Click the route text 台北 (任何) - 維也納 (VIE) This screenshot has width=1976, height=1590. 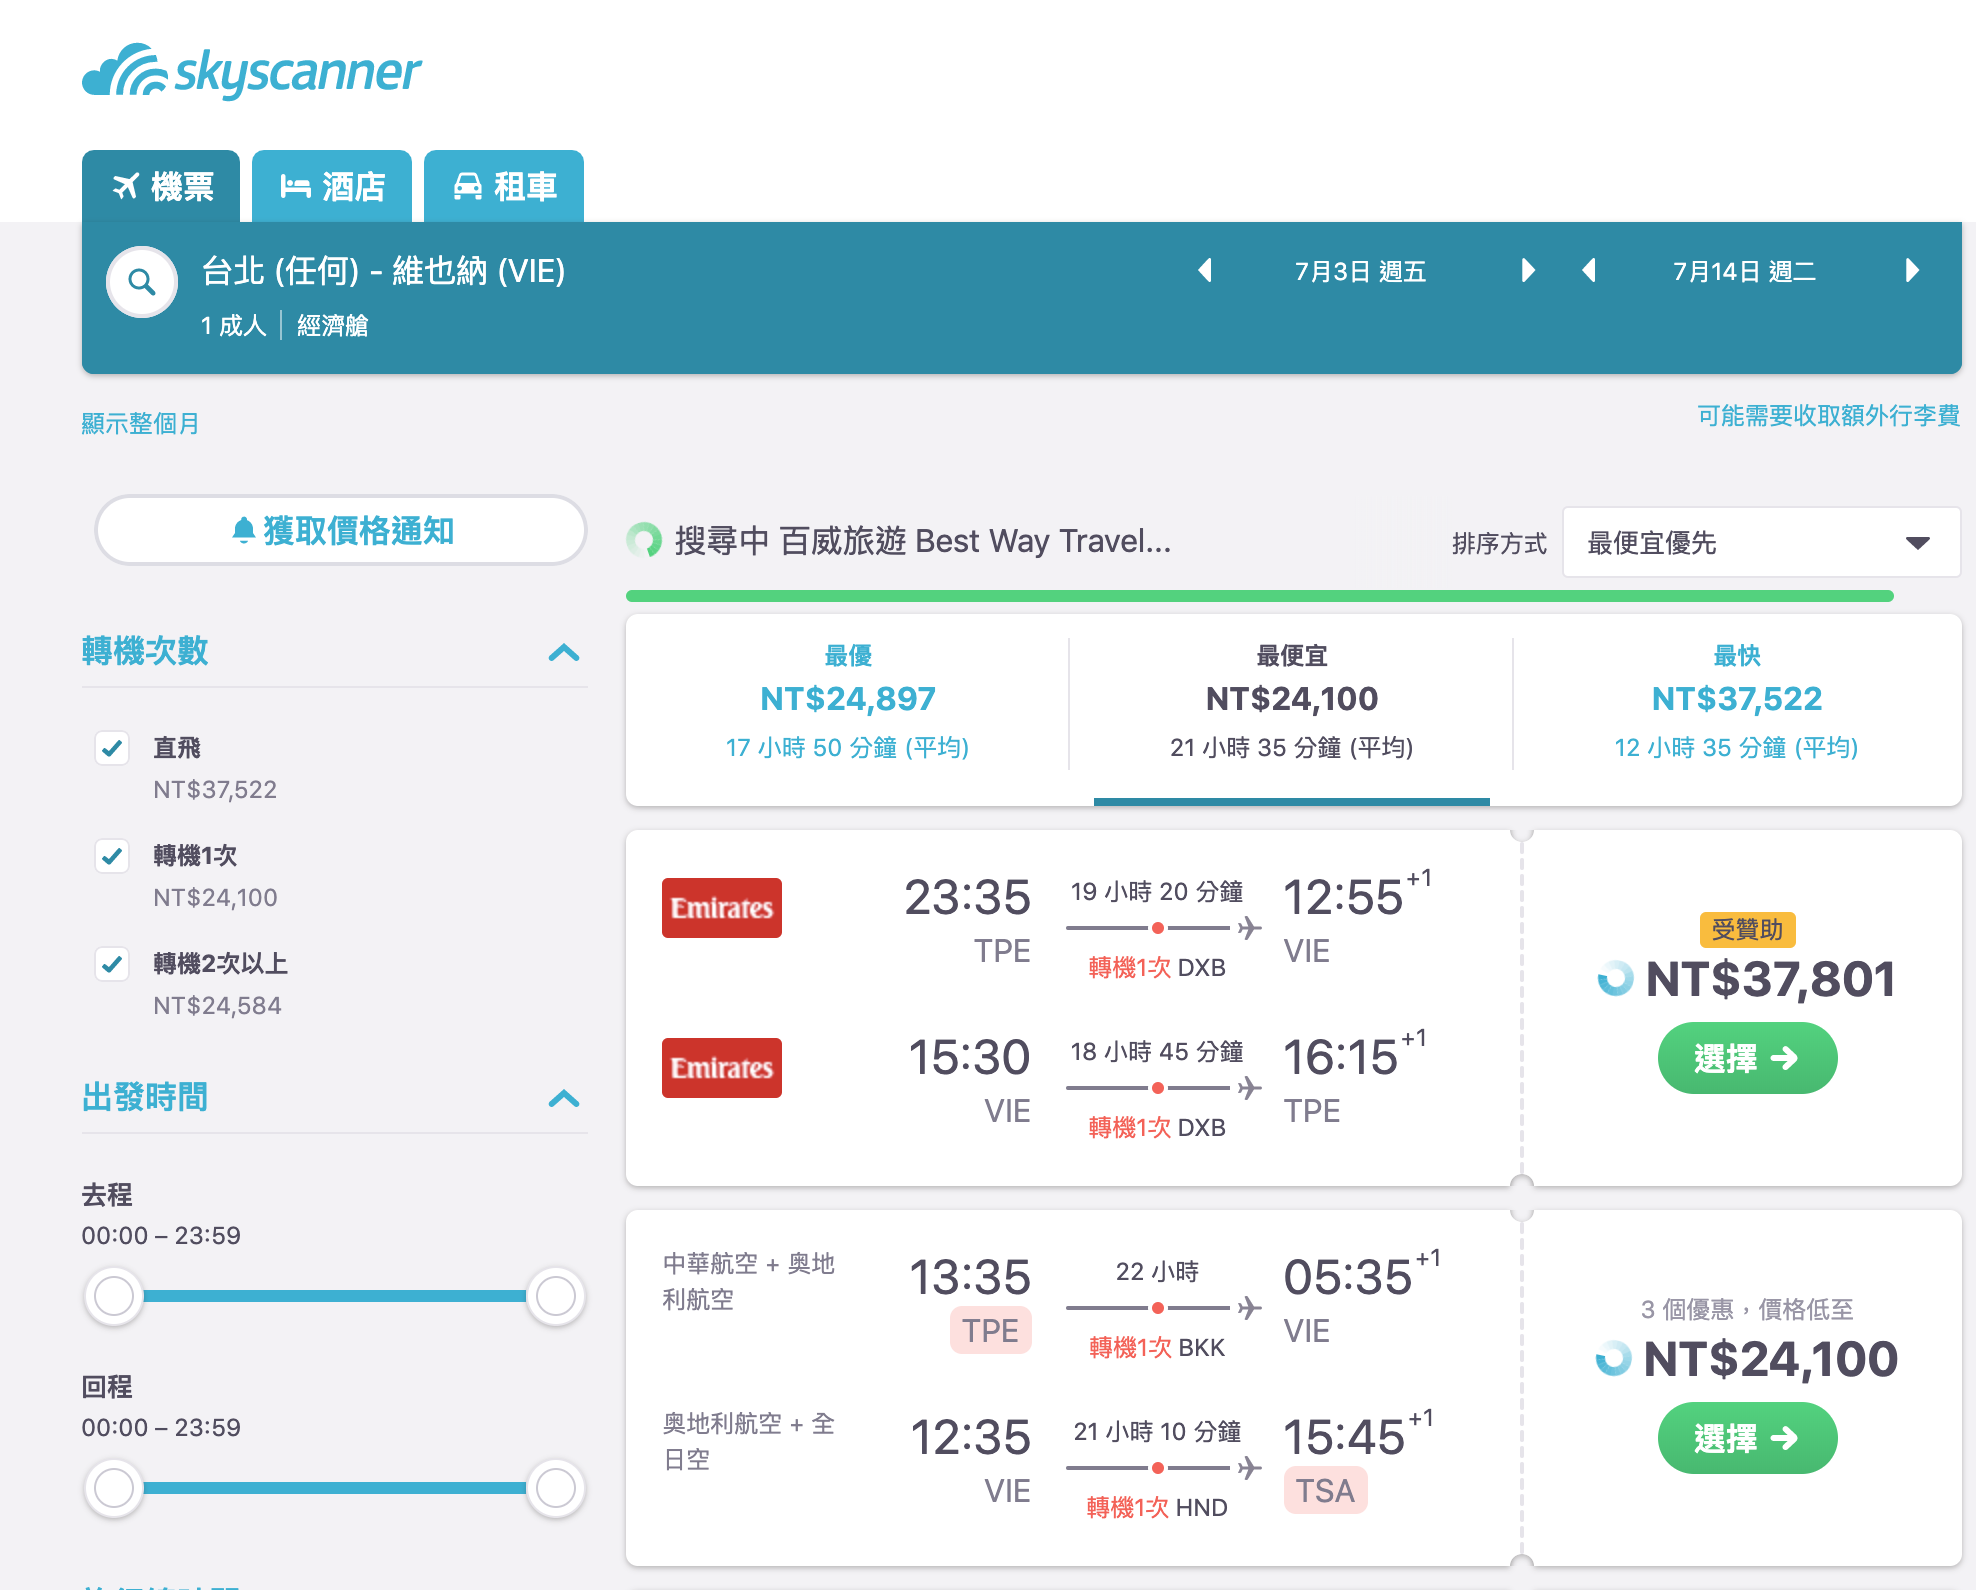[384, 271]
